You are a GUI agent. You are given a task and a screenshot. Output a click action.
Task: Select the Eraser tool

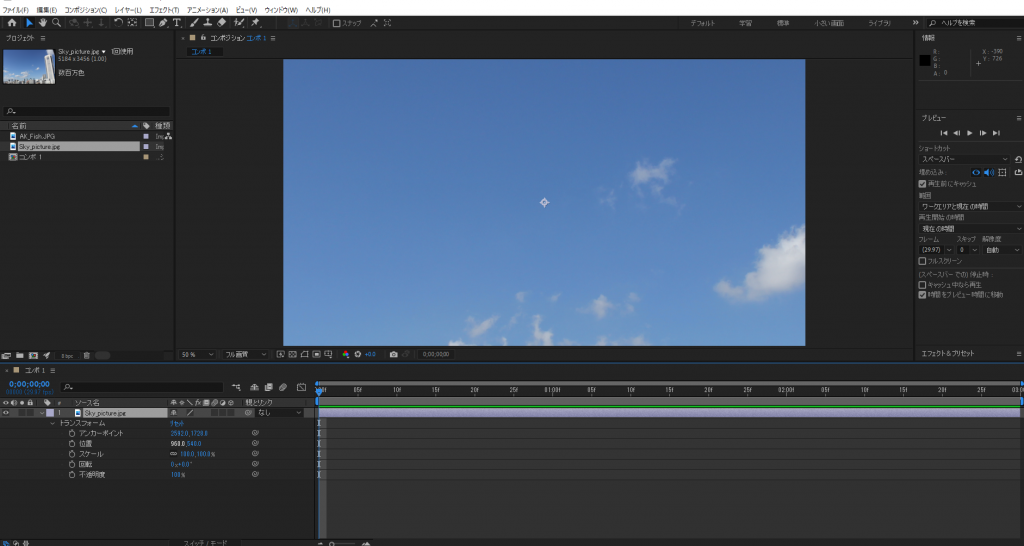[221, 23]
